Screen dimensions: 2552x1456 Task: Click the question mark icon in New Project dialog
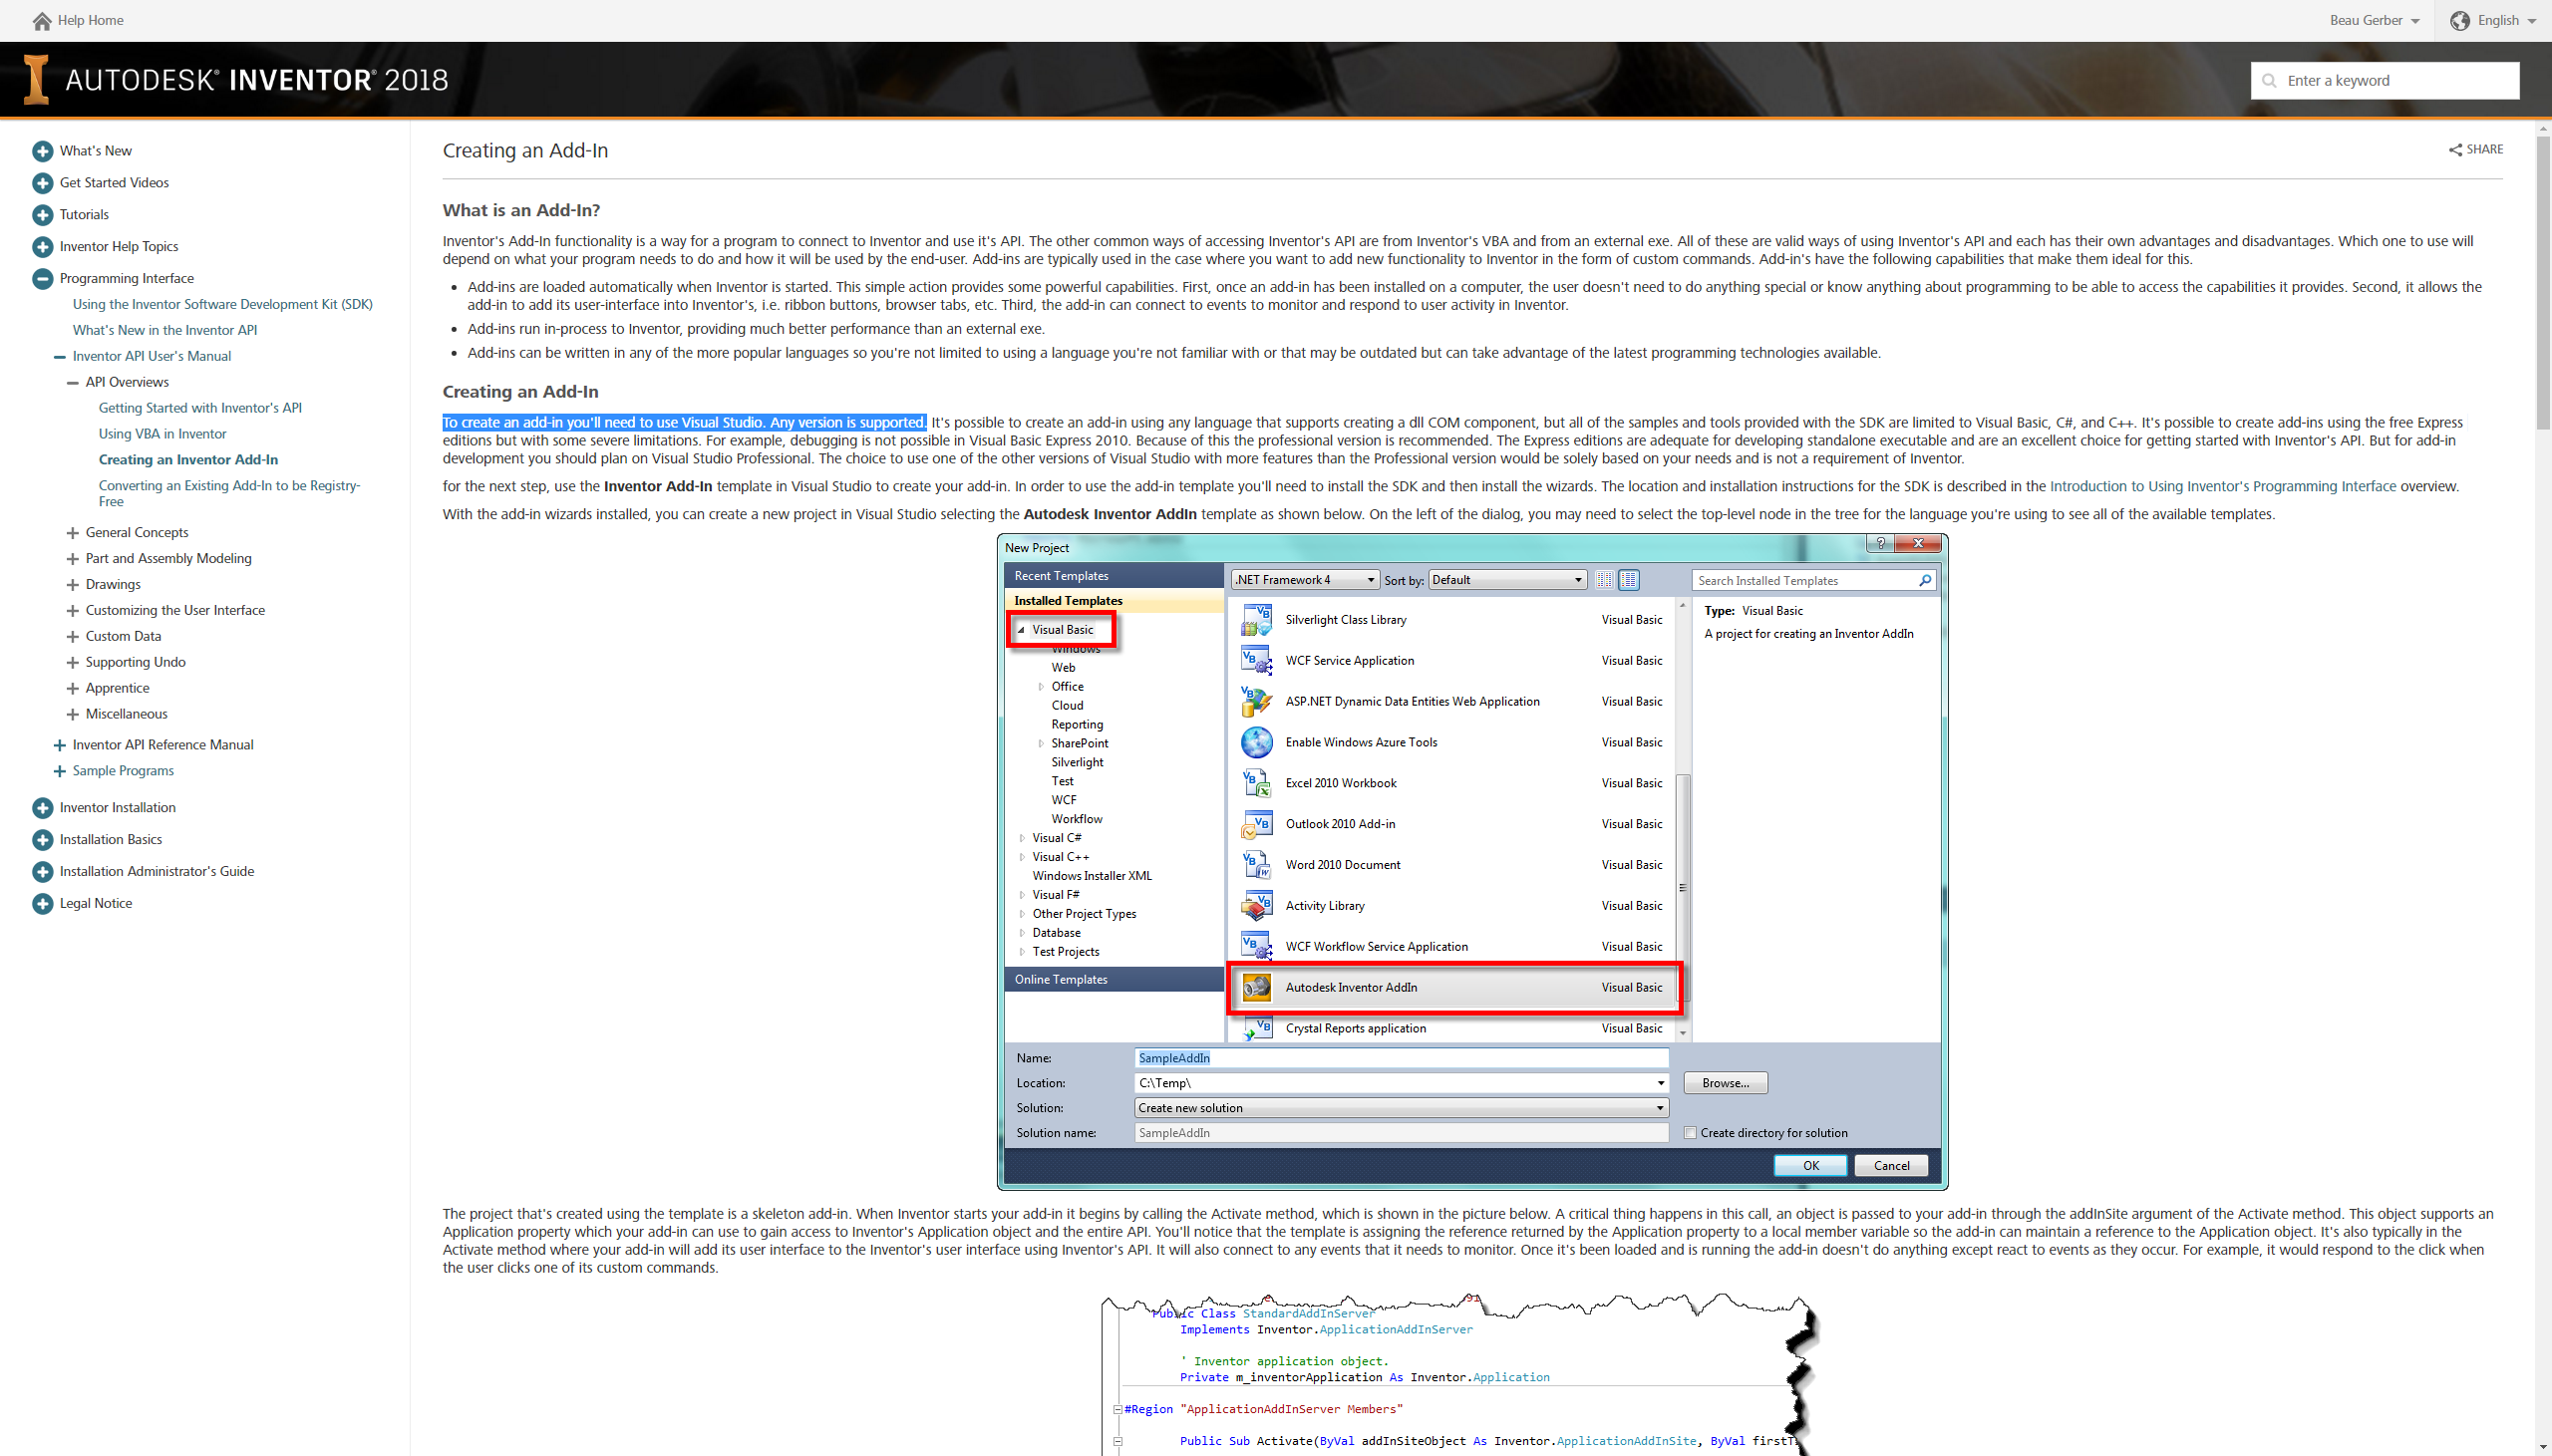click(x=1881, y=543)
